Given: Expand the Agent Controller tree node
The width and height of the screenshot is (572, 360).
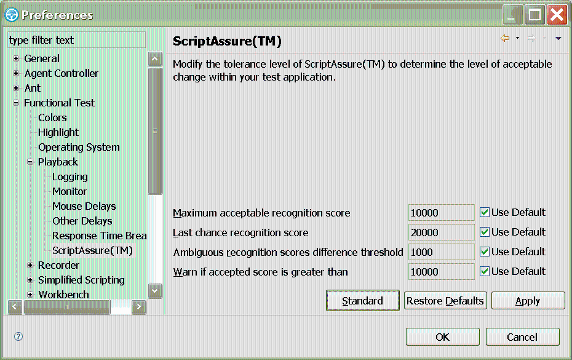Looking at the screenshot, I should pyautogui.click(x=16, y=73).
